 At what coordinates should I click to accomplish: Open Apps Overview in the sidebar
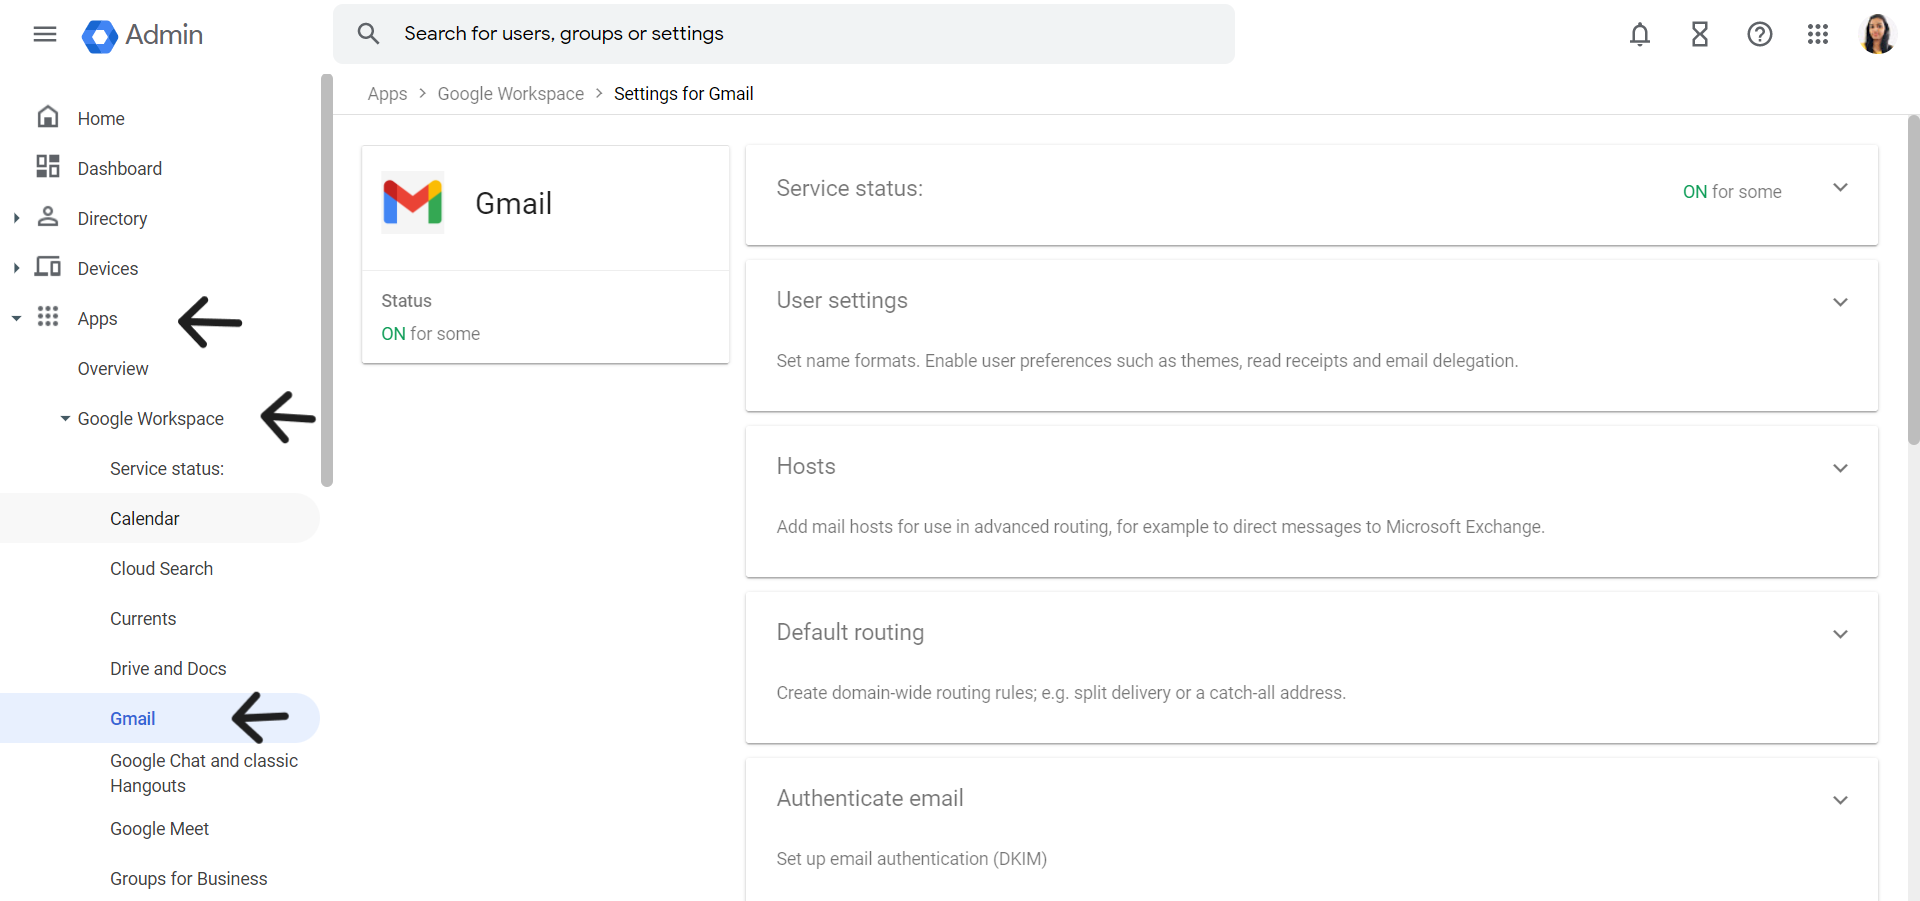click(x=113, y=369)
